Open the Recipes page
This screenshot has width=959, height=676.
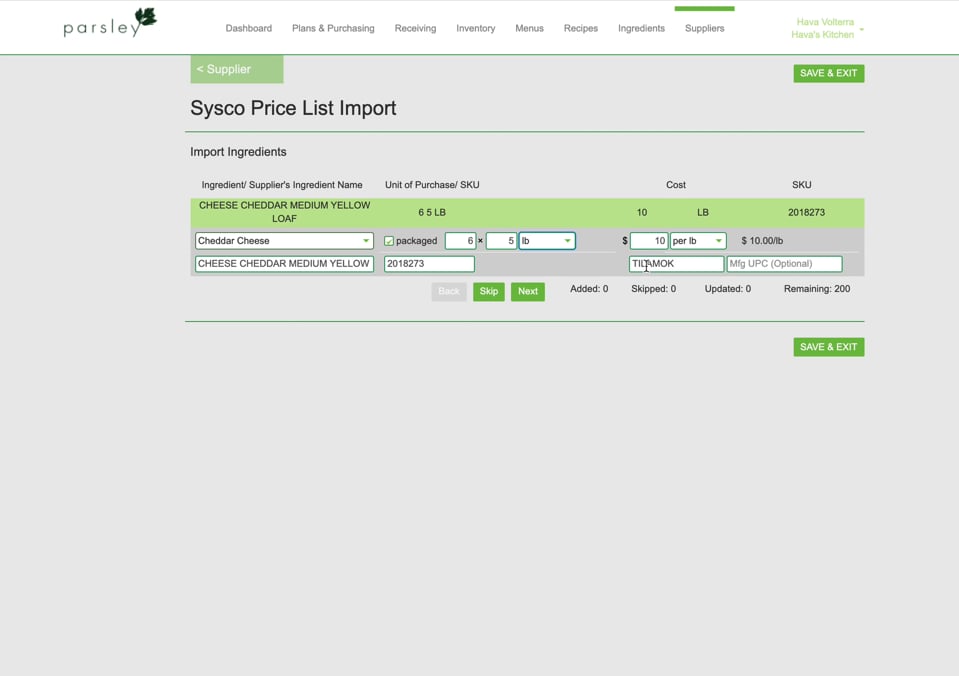[x=580, y=28]
